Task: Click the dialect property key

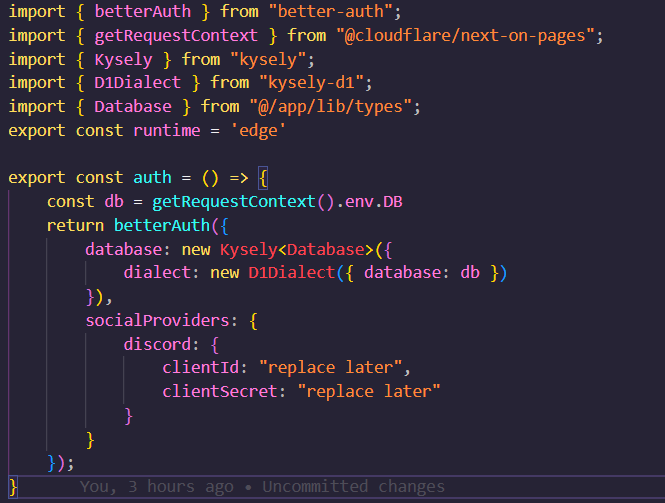Action: click(x=157, y=272)
